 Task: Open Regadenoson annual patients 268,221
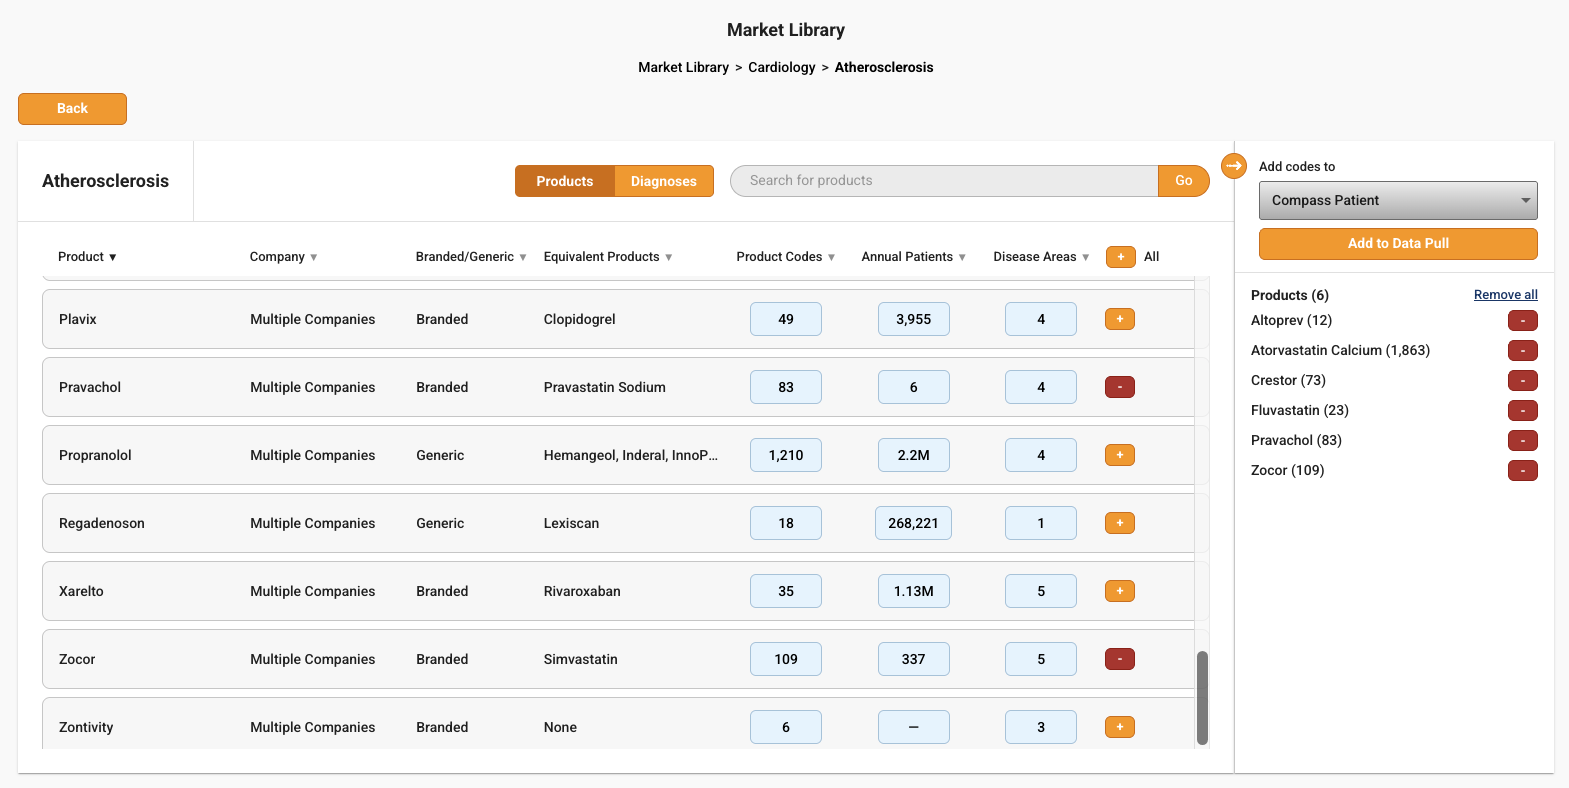[913, 523]
